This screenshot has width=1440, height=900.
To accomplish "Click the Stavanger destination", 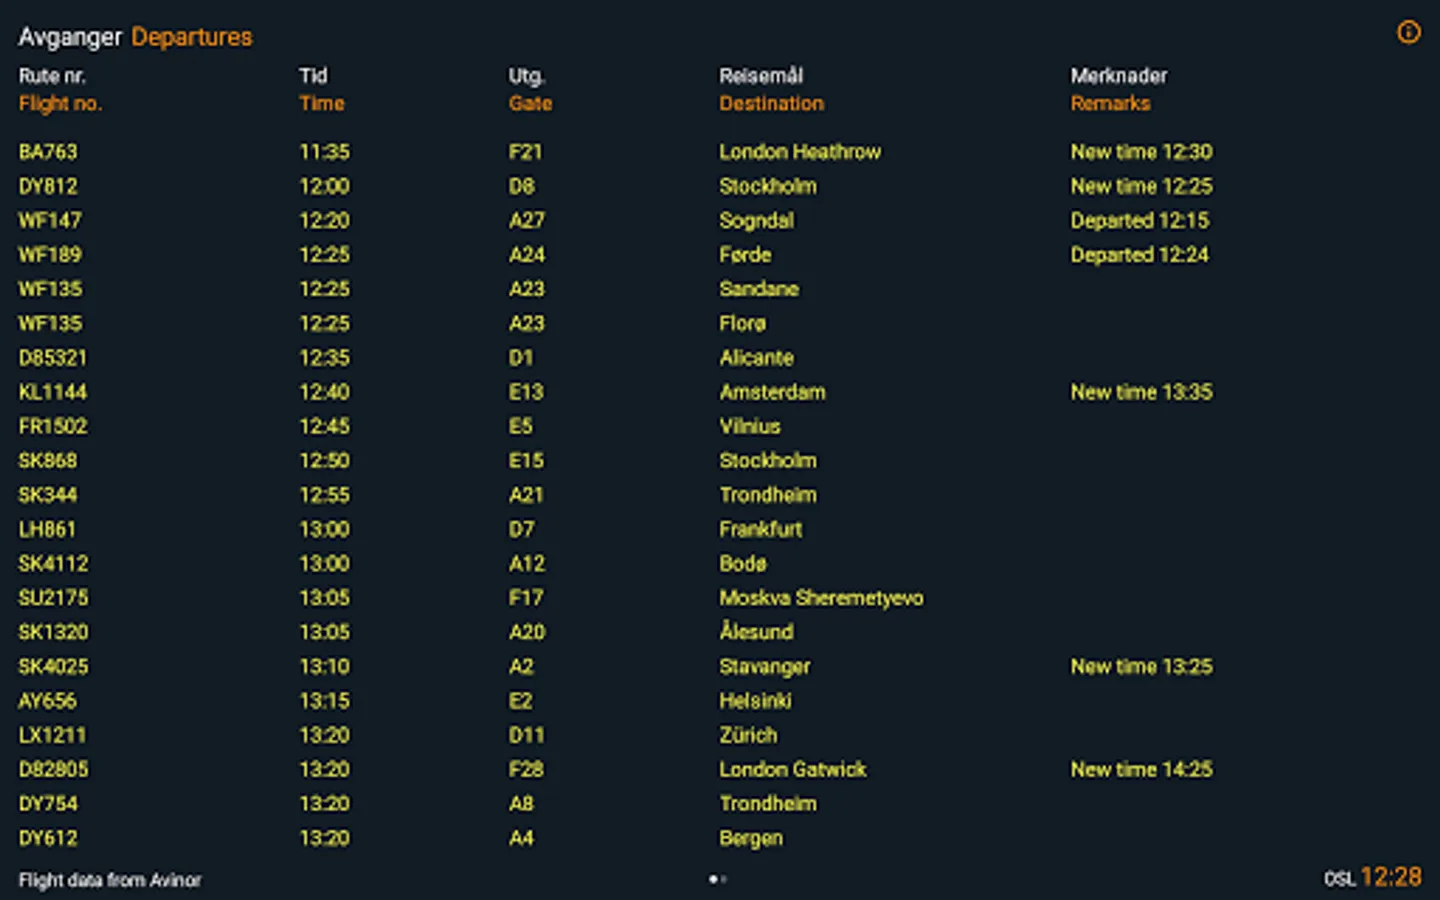I will (x=765, y=667).
